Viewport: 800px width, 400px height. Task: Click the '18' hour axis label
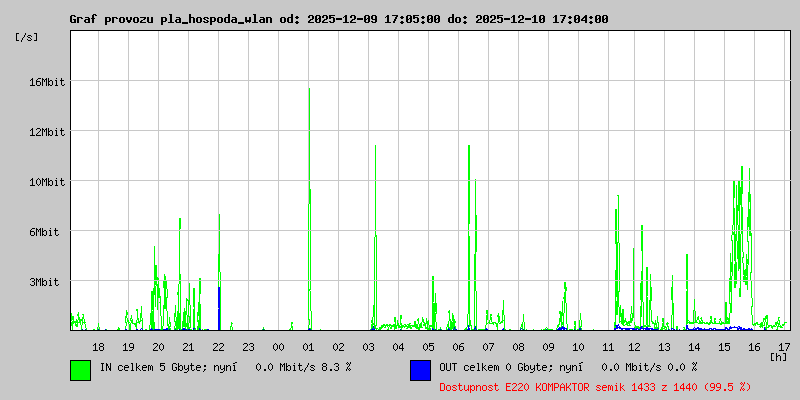(98, 347)
